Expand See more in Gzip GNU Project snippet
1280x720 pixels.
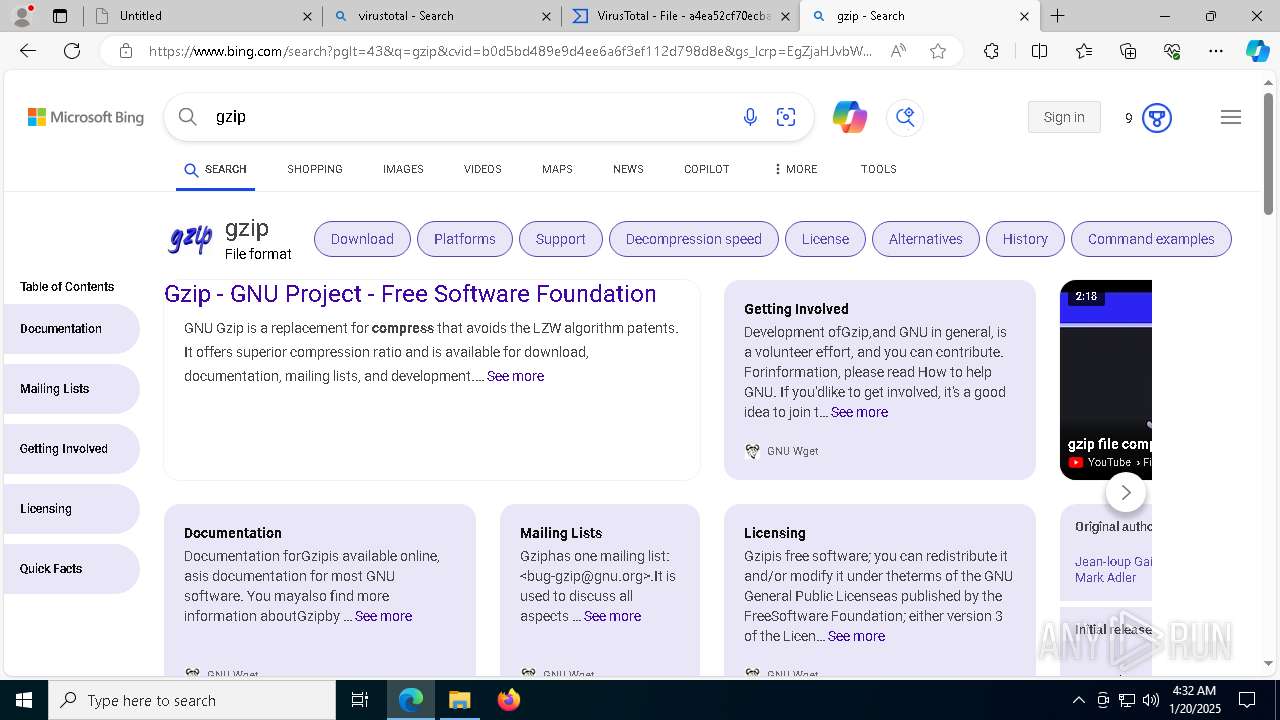click(515, 376)
